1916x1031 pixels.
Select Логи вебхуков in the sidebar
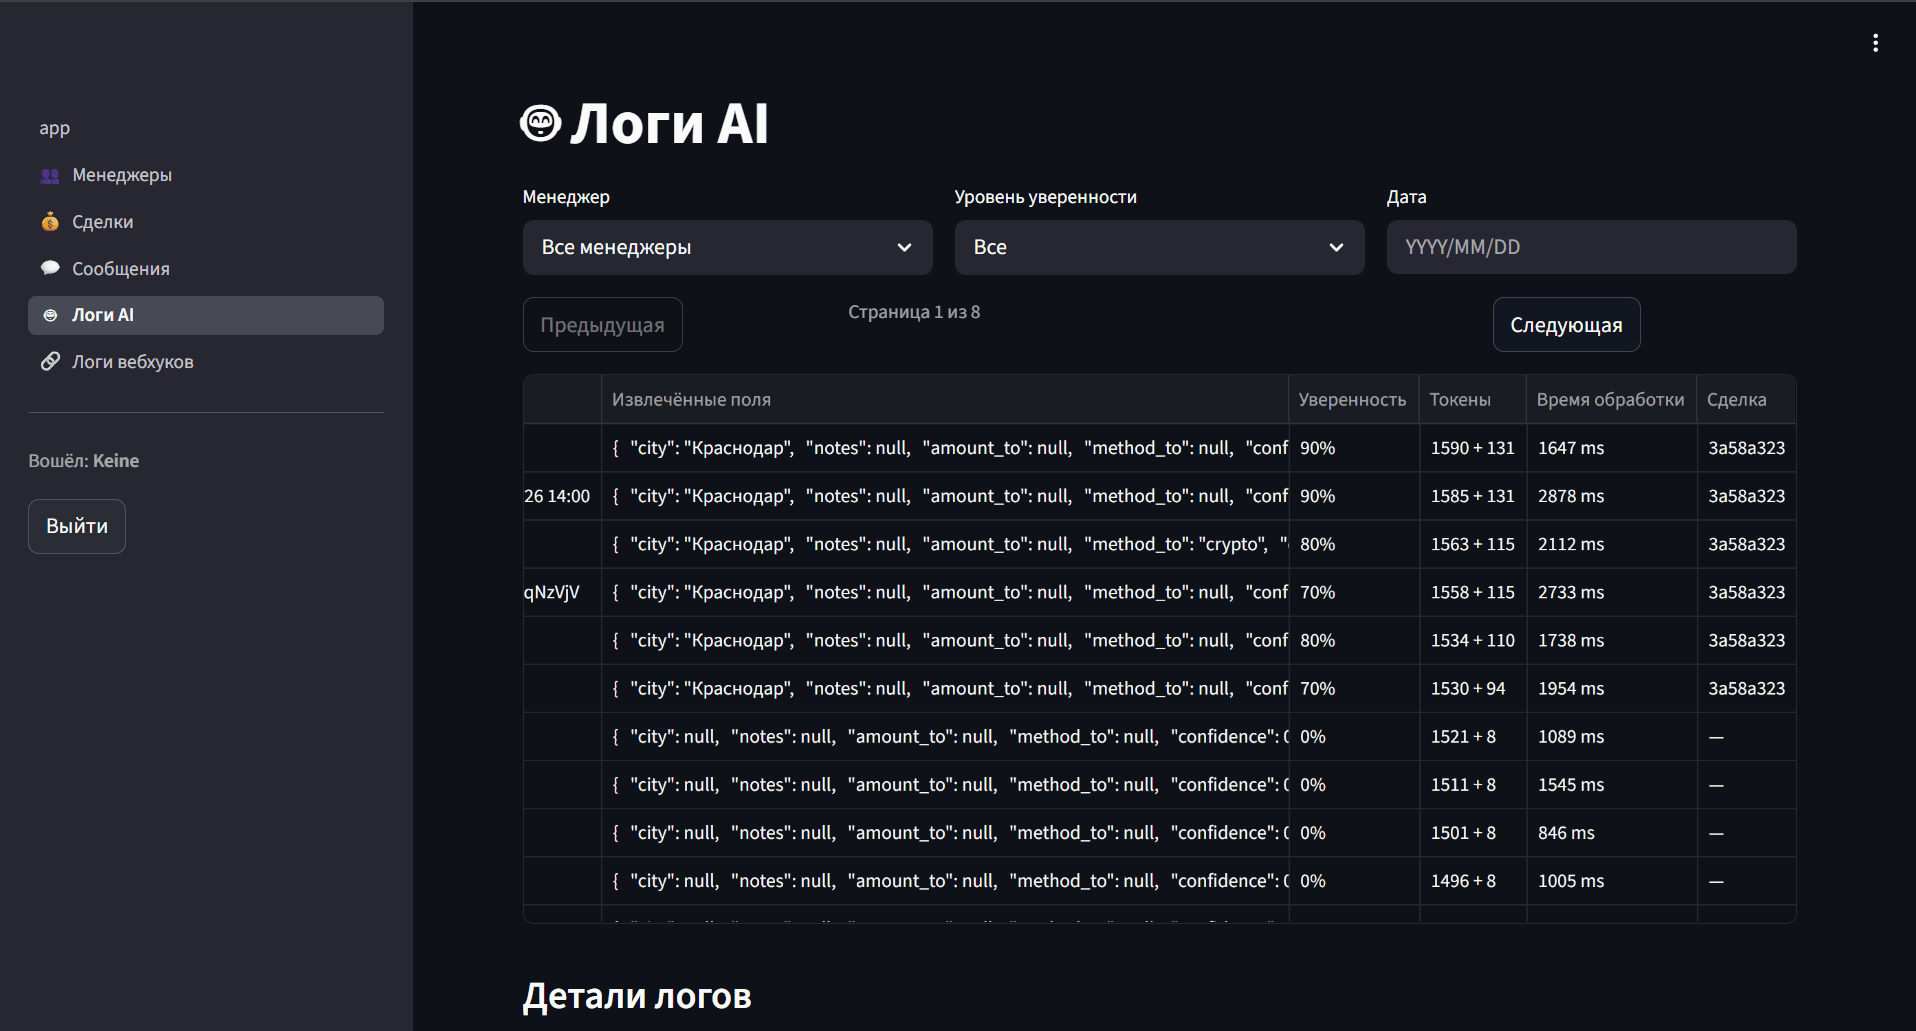pyautogui.click(x=132, y=361)
